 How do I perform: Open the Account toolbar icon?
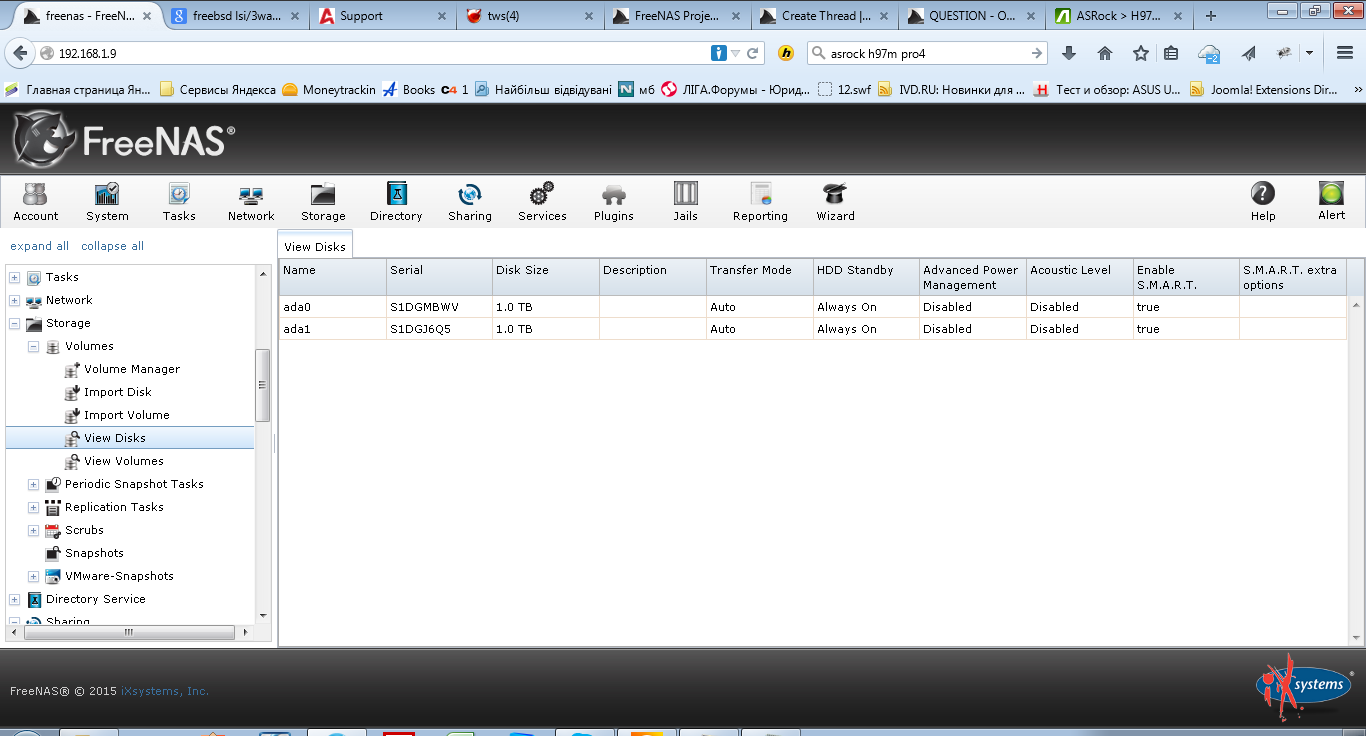pos(35,201)
